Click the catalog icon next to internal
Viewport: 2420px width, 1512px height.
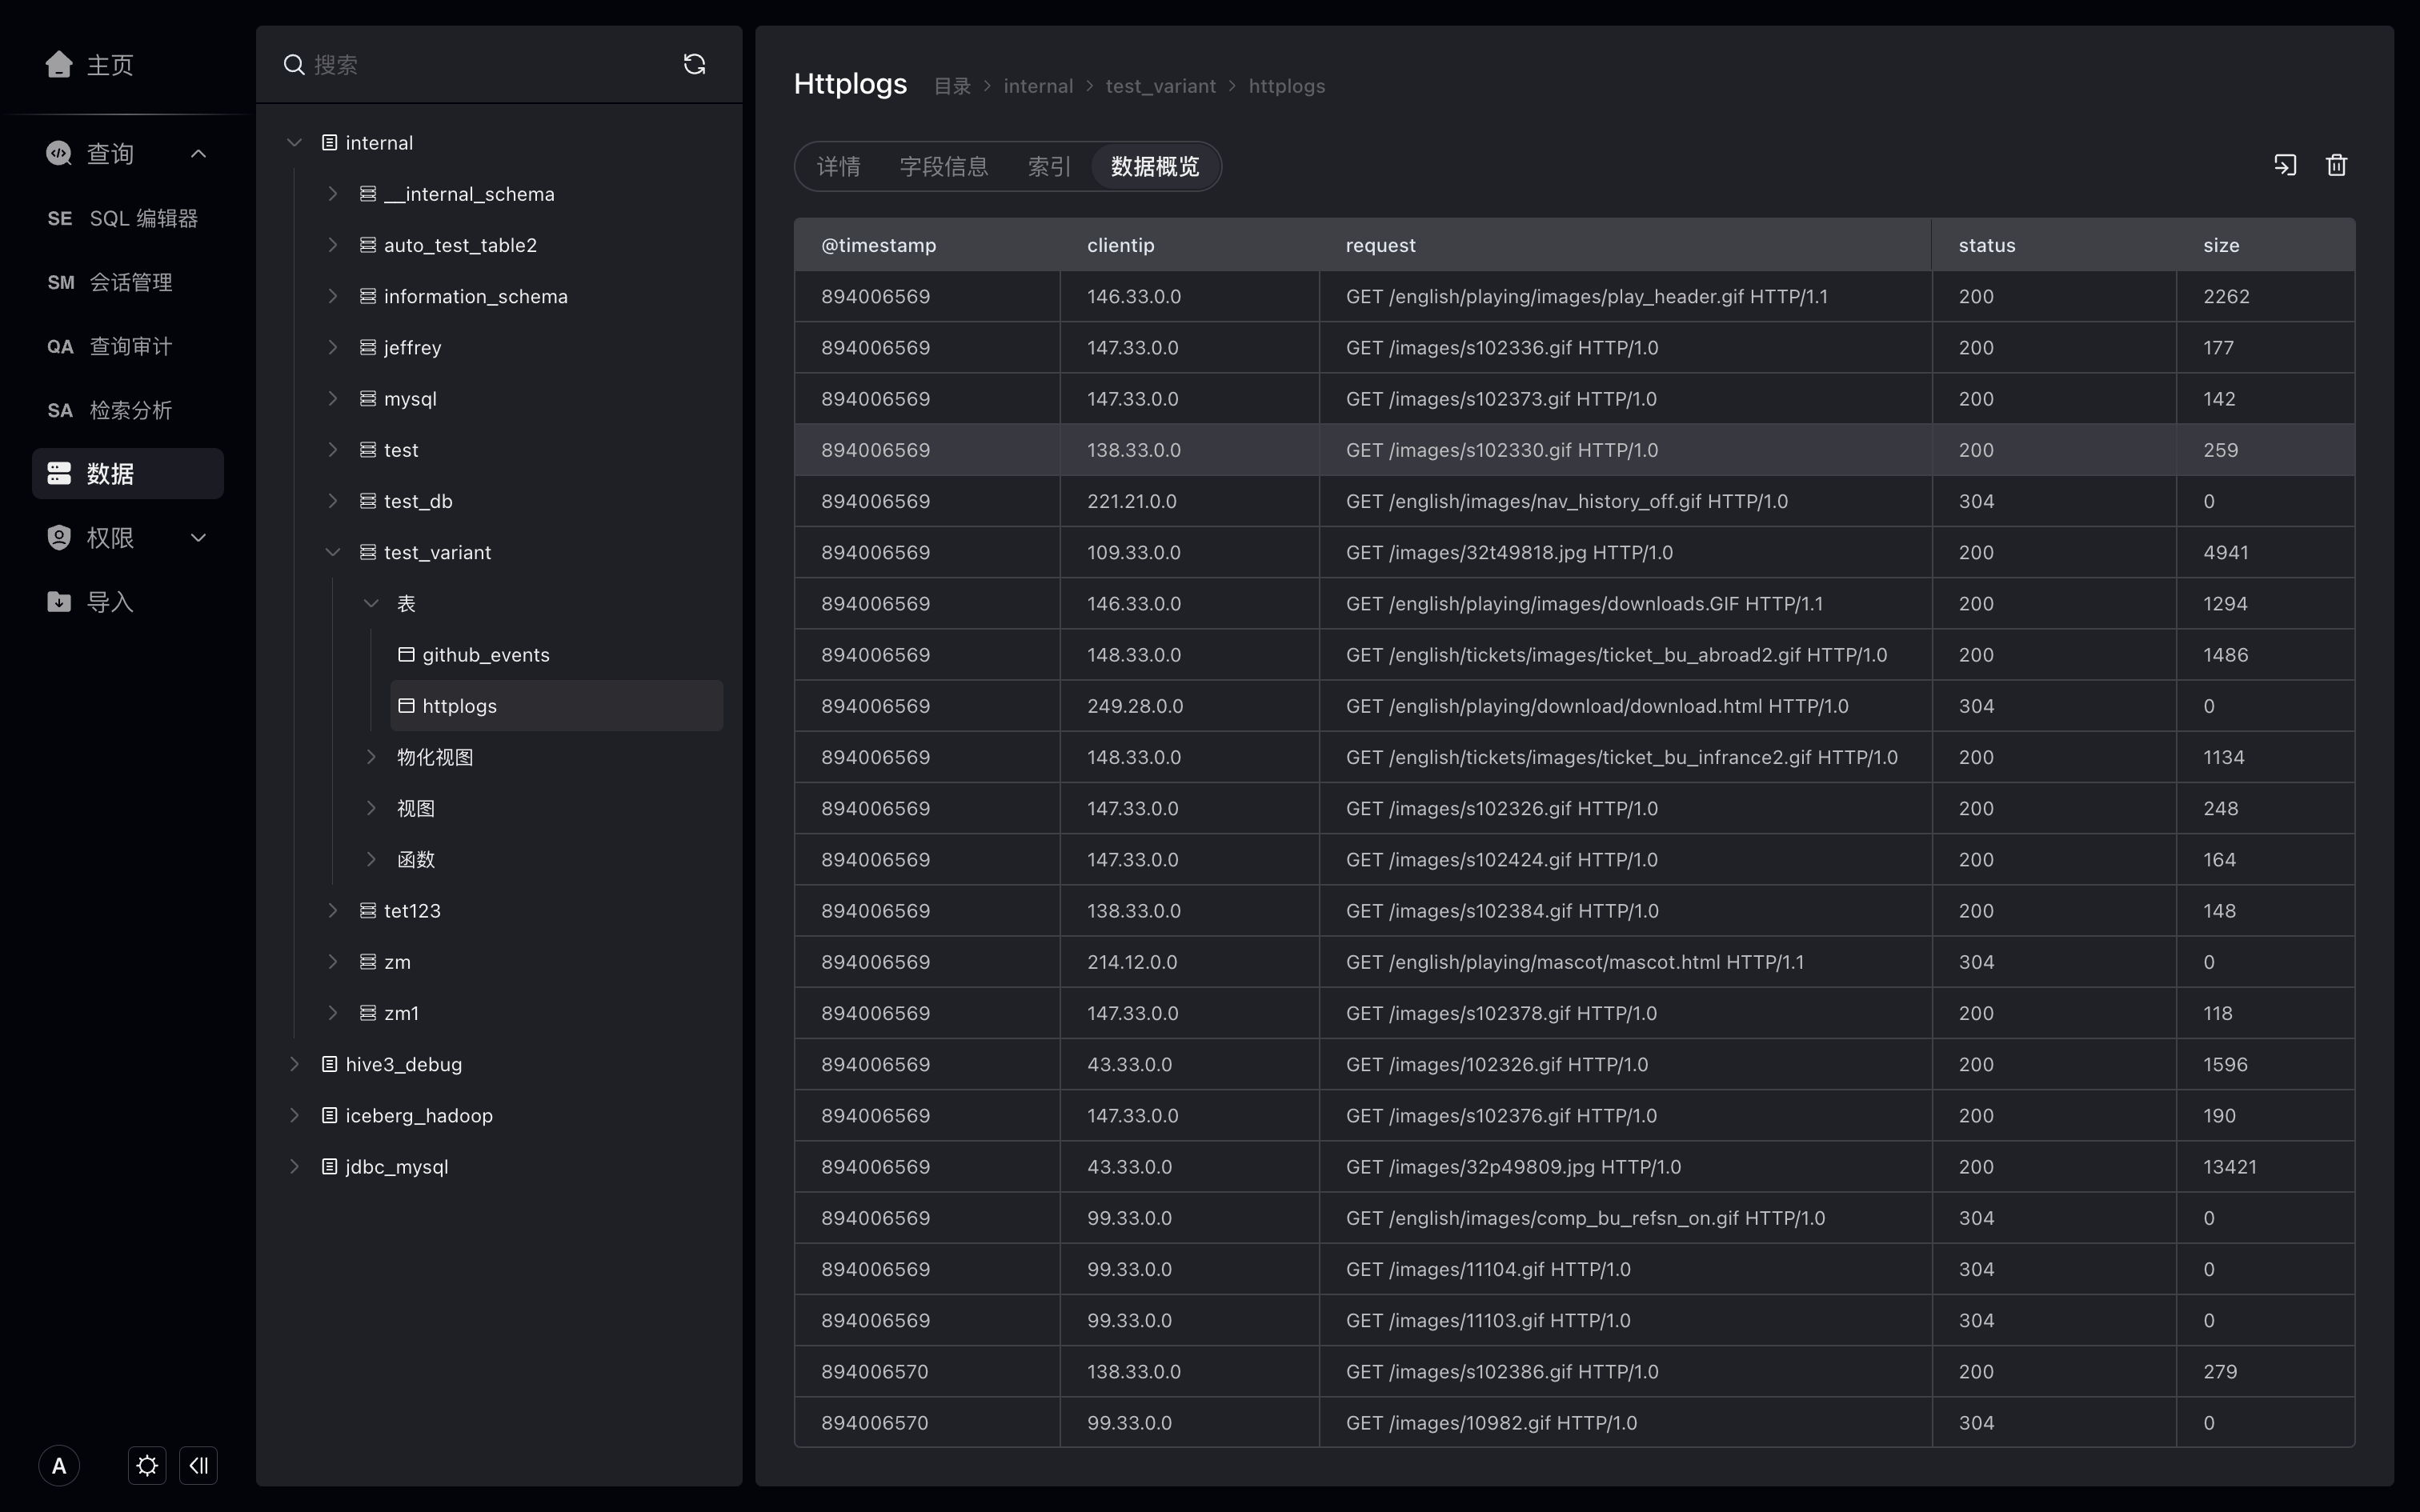pos(329,142)
